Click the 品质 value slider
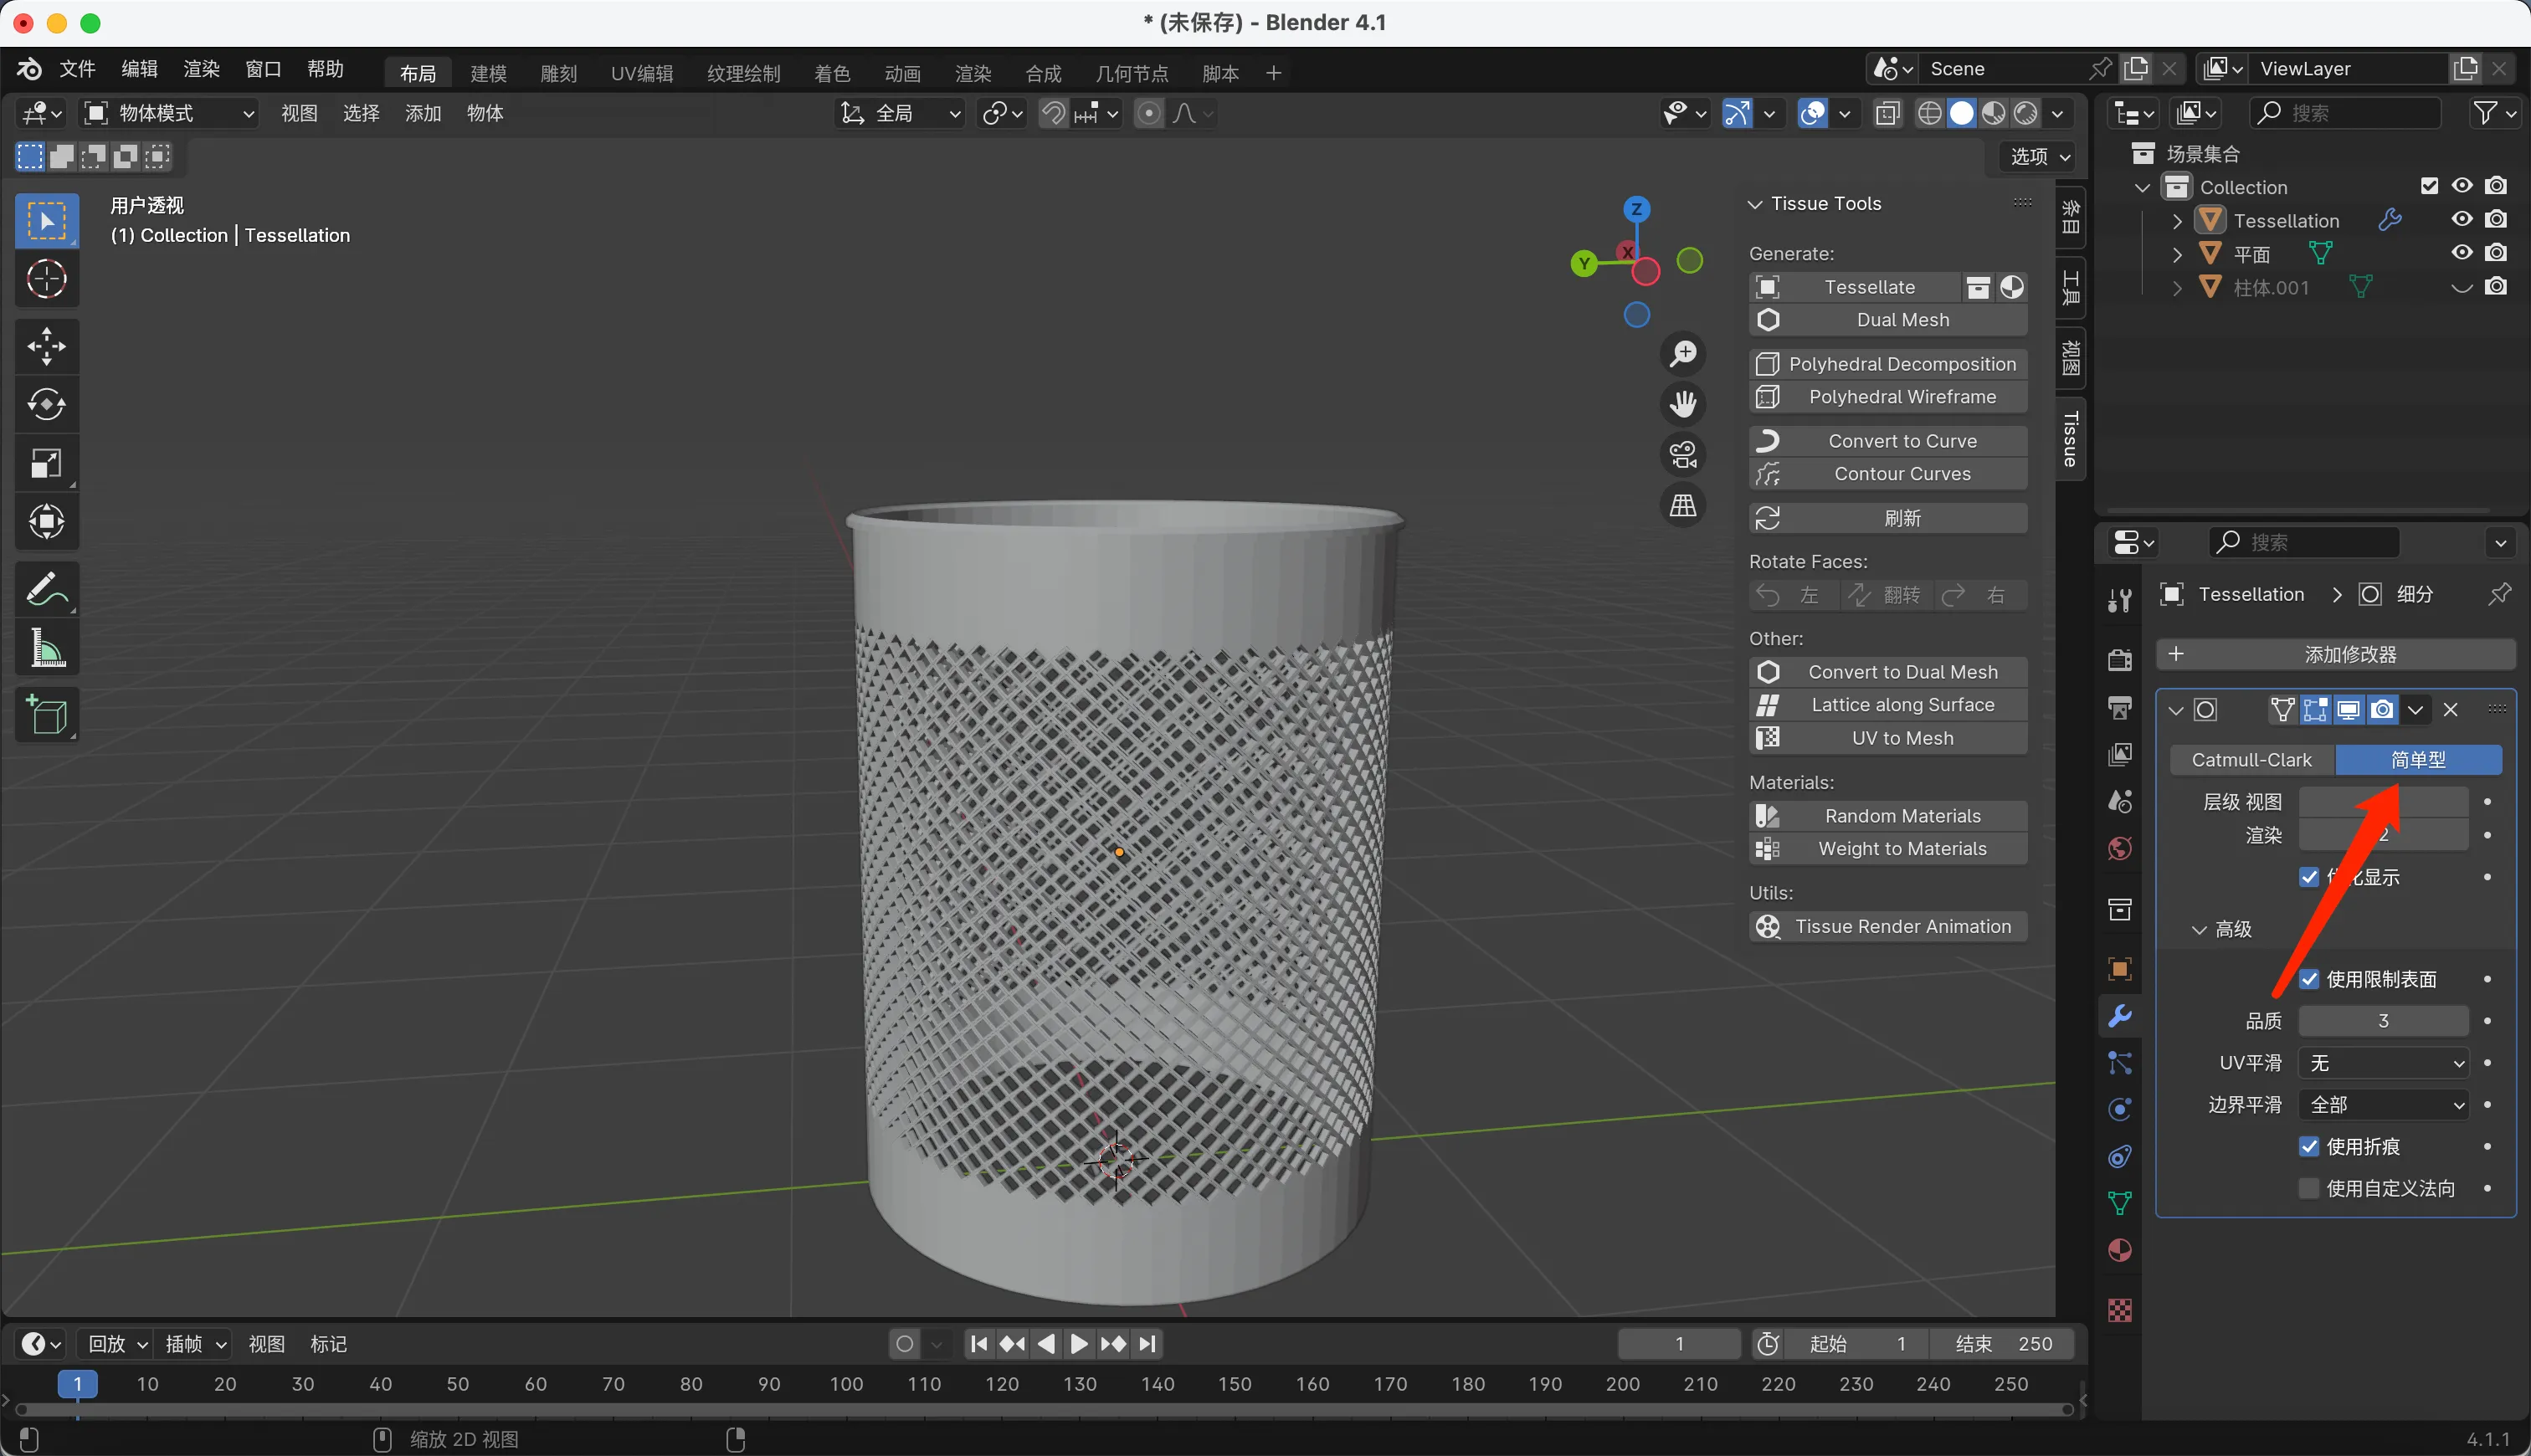Image resolution: width=2531 pixels, height=1456 pixels. point(2383,1021)
